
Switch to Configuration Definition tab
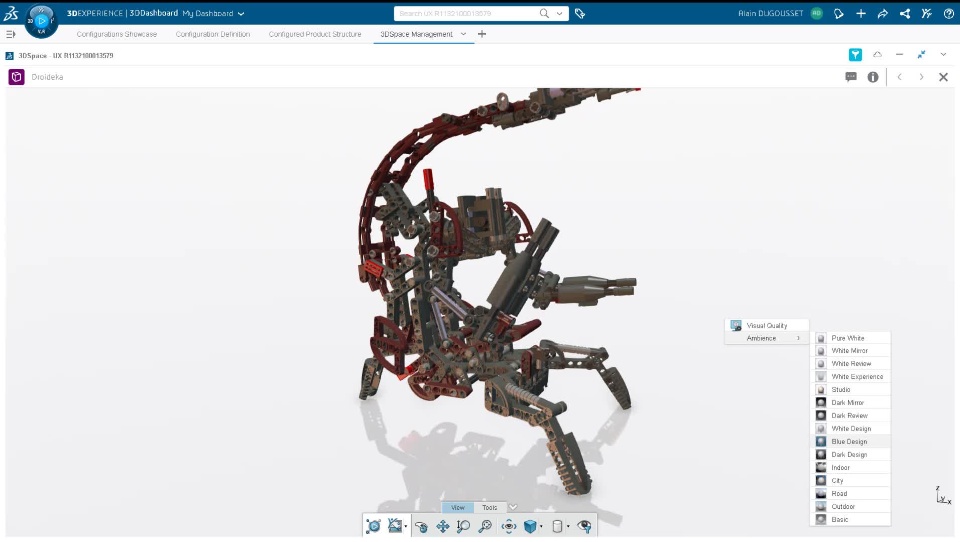(212, 34)
